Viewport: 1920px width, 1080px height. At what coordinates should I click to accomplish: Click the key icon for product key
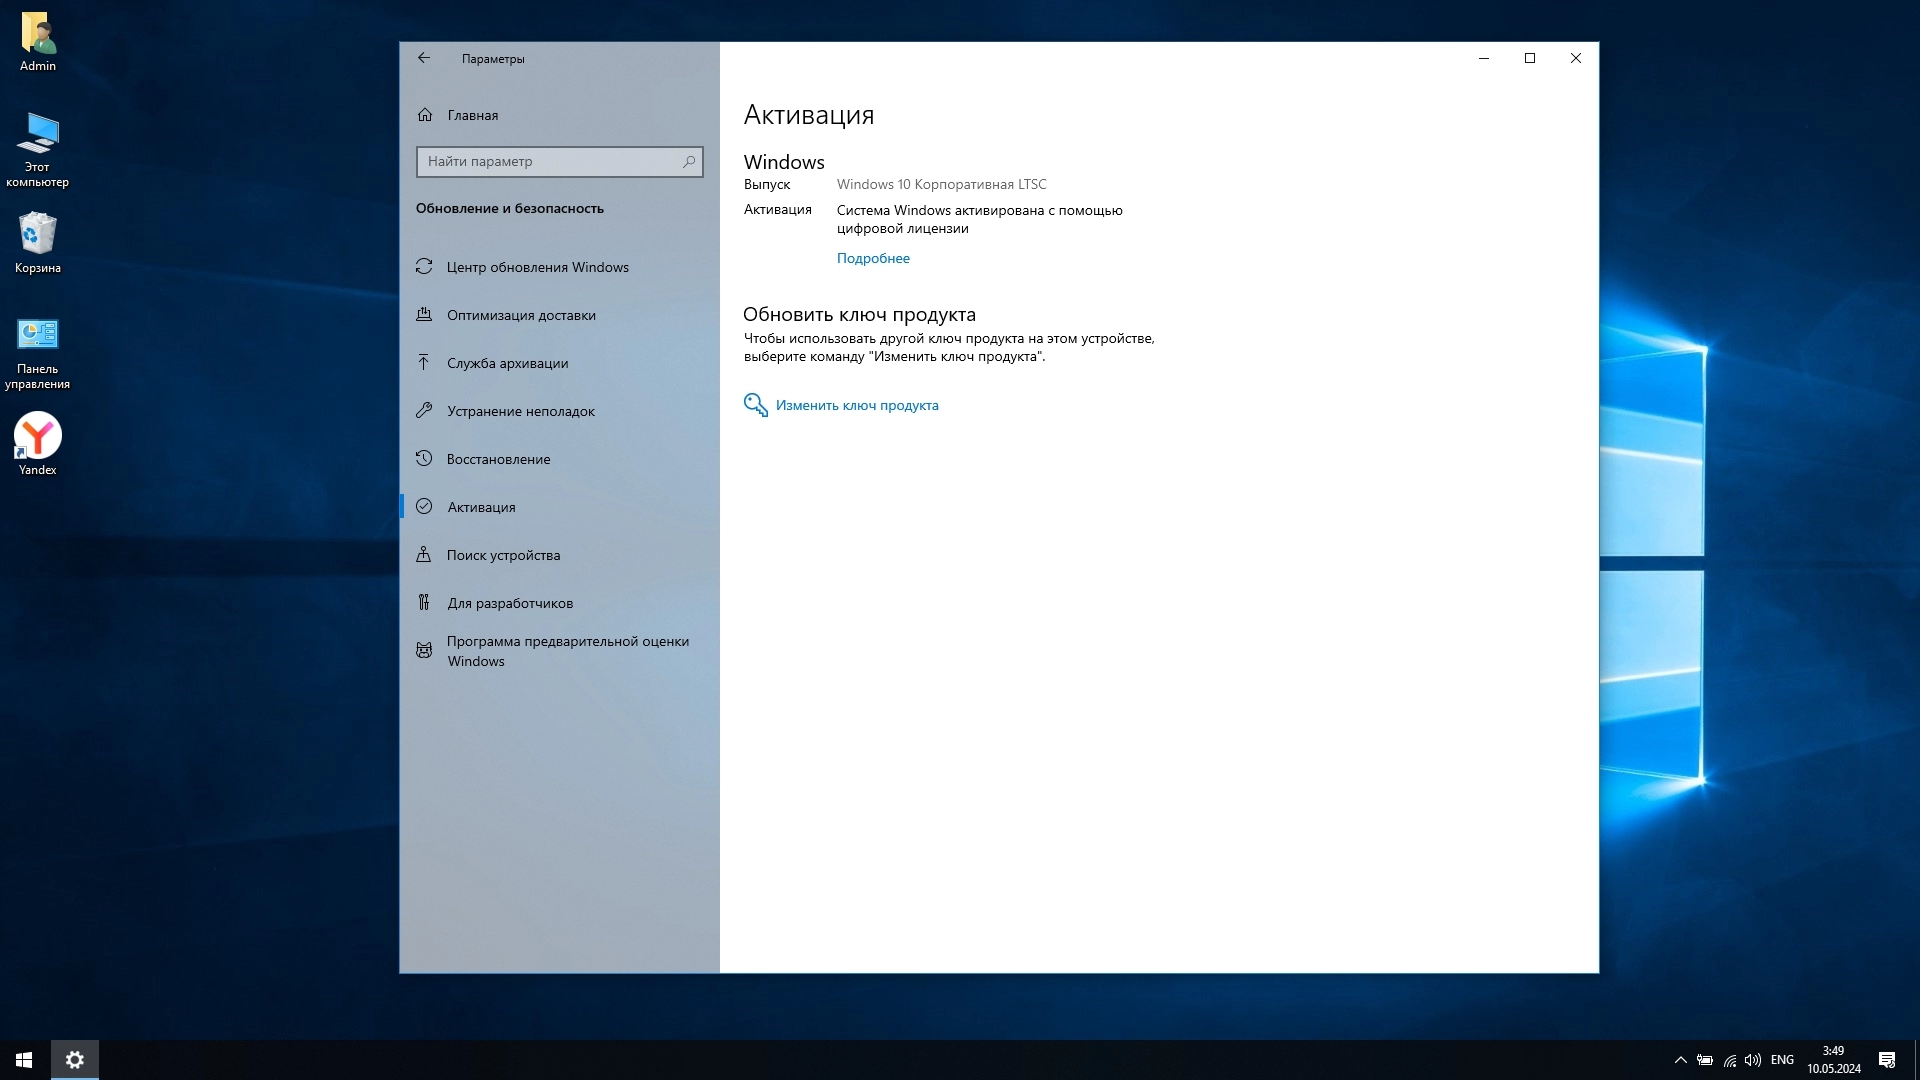(755, 405)
